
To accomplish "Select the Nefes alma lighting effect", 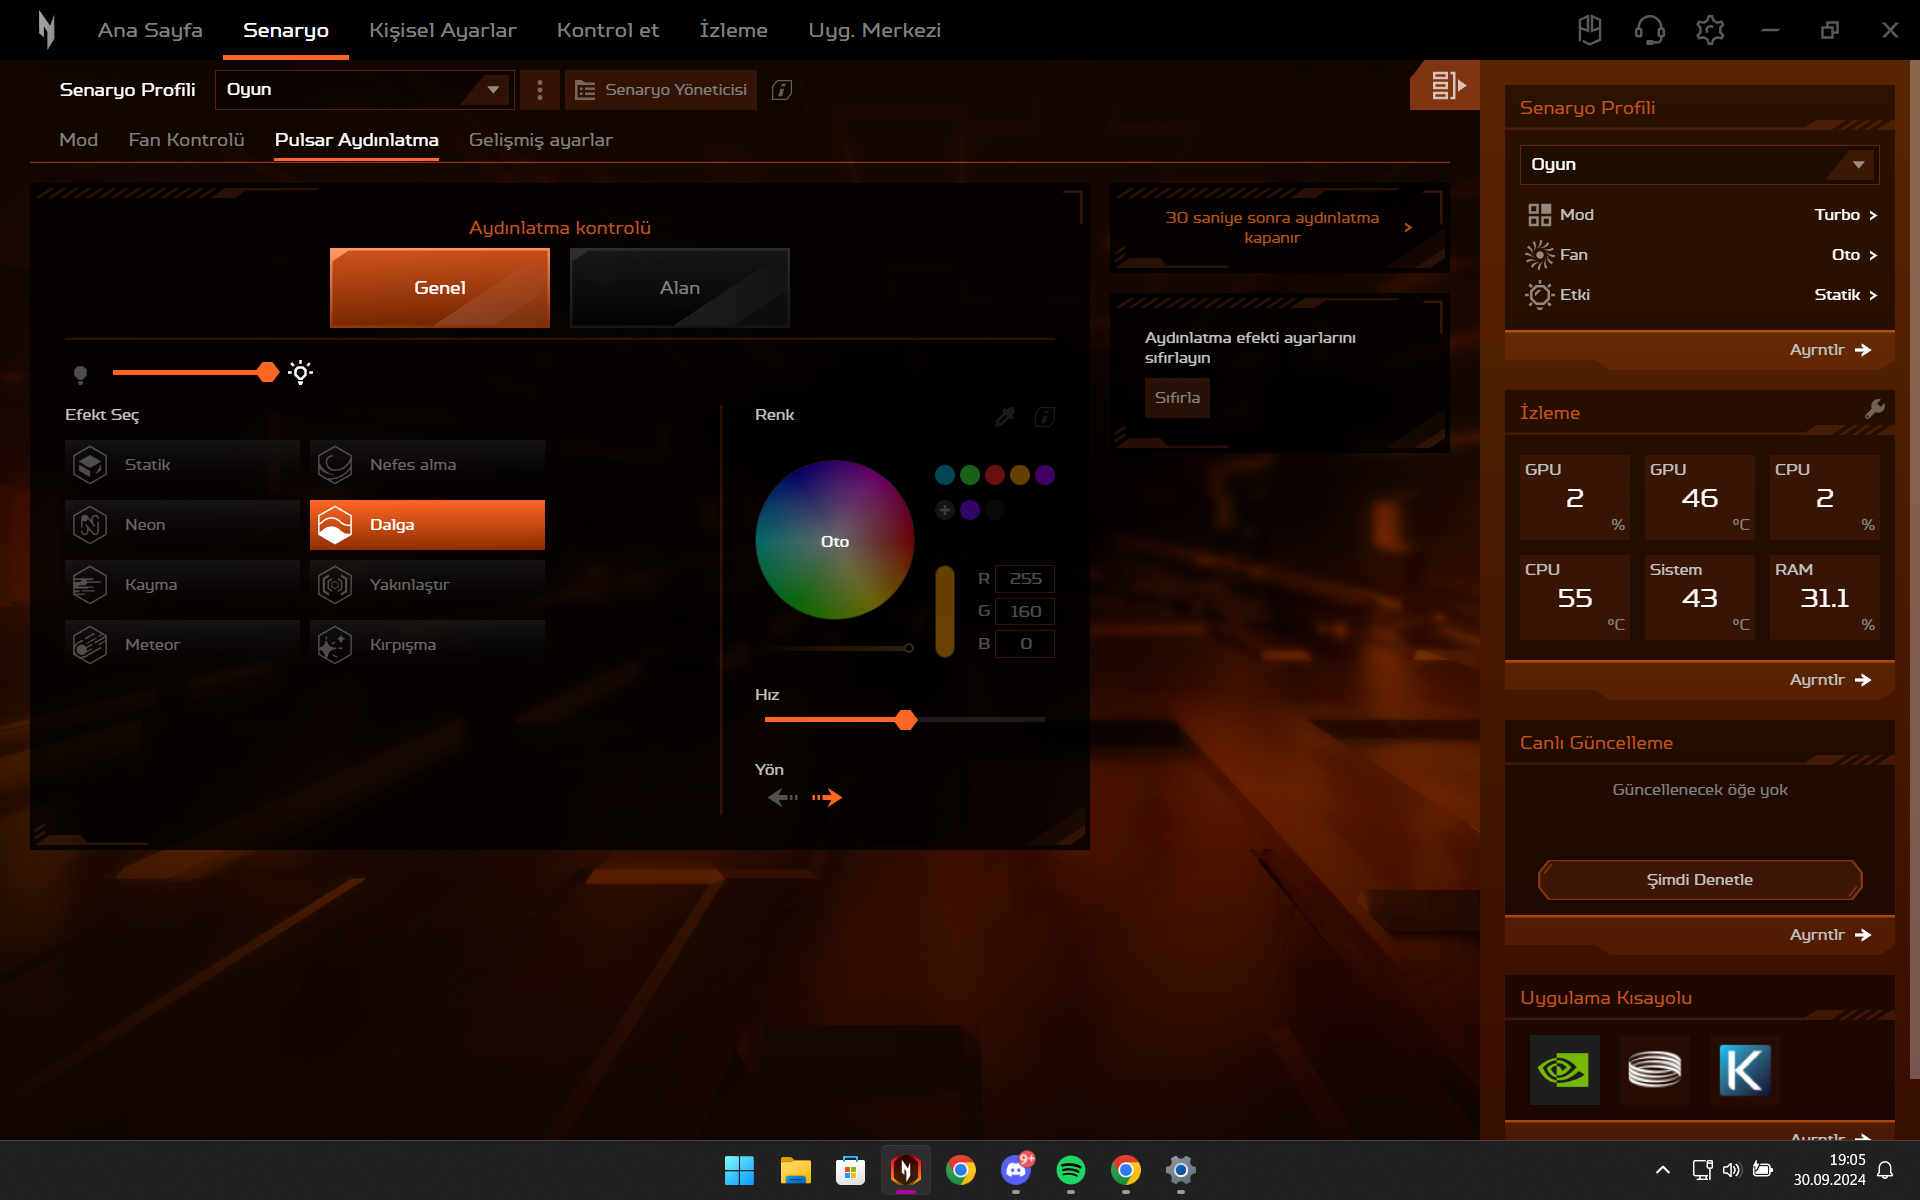I will tap(427, 465).
